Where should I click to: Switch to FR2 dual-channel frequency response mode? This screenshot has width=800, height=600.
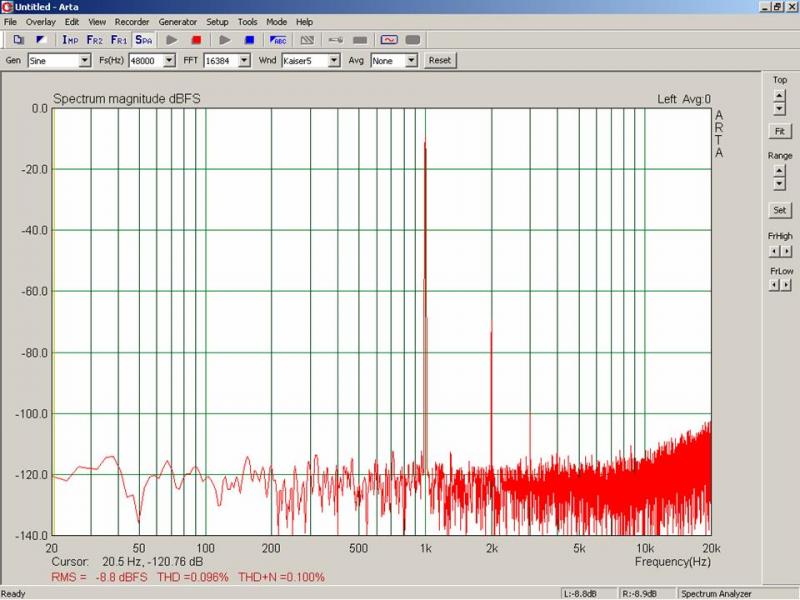(95, 40)
